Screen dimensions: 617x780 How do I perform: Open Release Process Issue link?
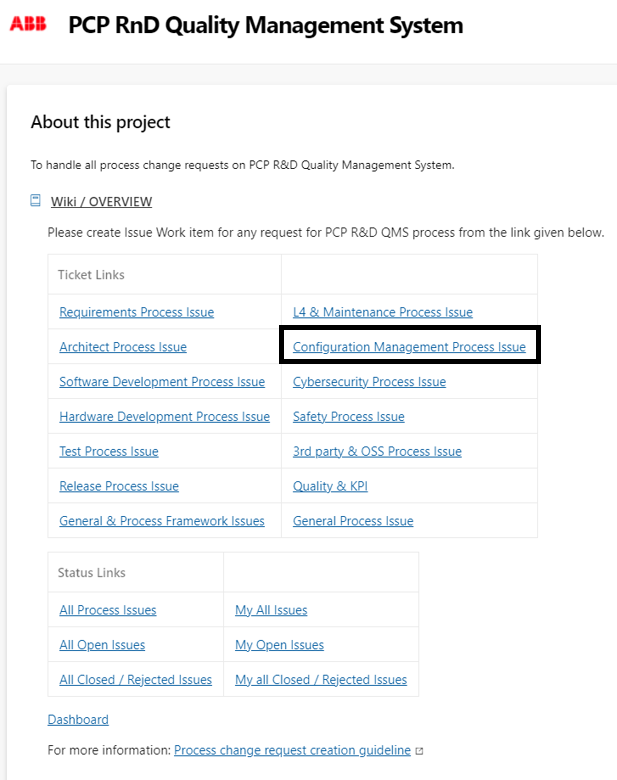[119, 486]
